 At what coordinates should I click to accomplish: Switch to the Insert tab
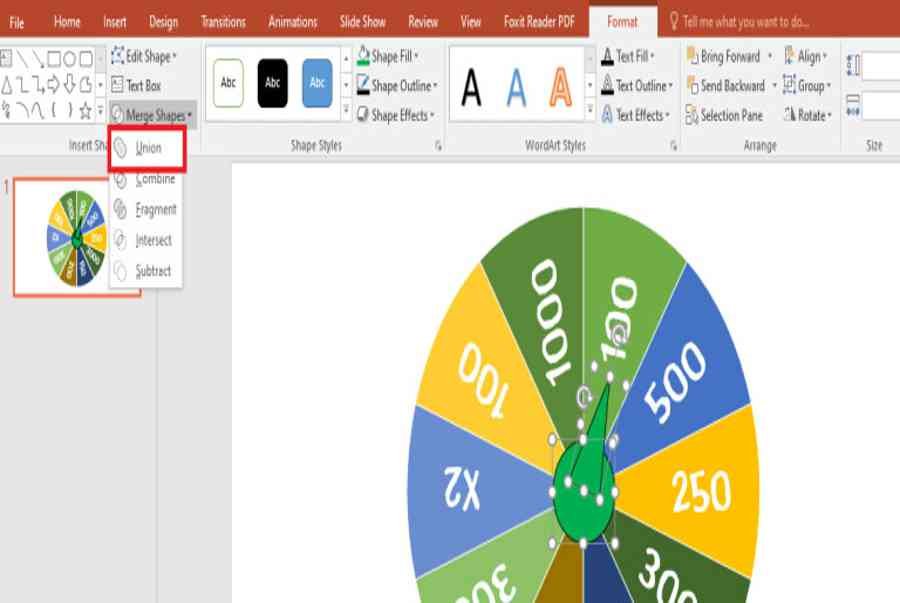click(114, 22)
